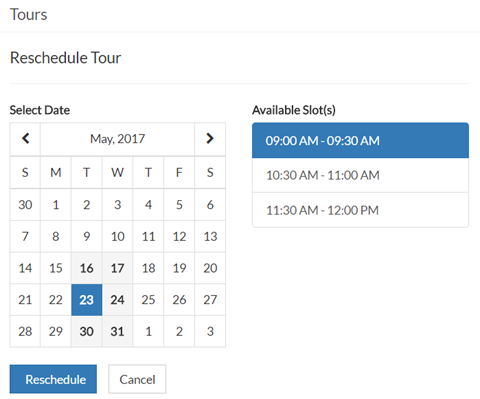Screen dimensions: 480x399
Task: Select April 30 in the first row
Action: [x=25, y=205]
